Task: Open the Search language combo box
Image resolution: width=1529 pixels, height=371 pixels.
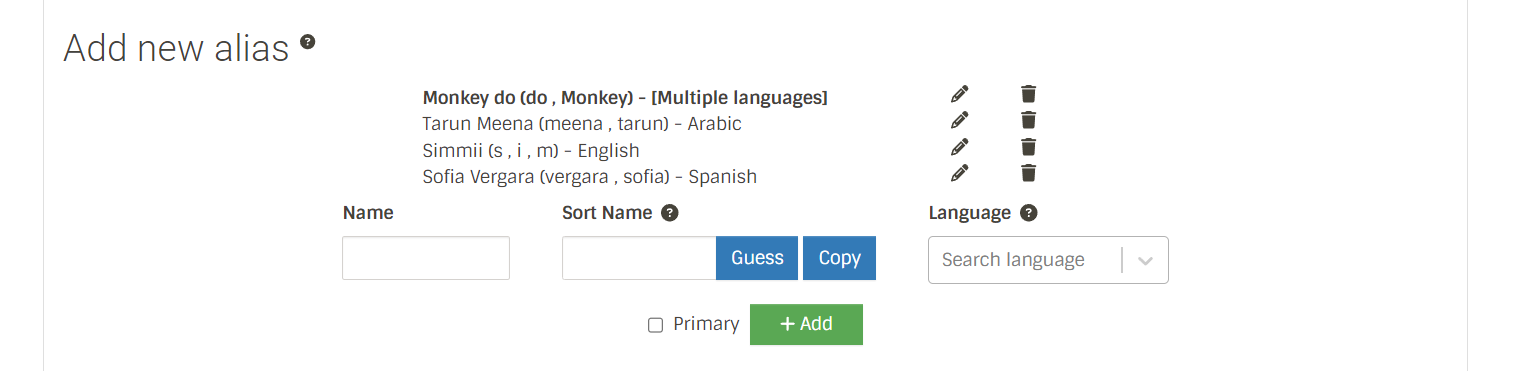Action: 1048,260
